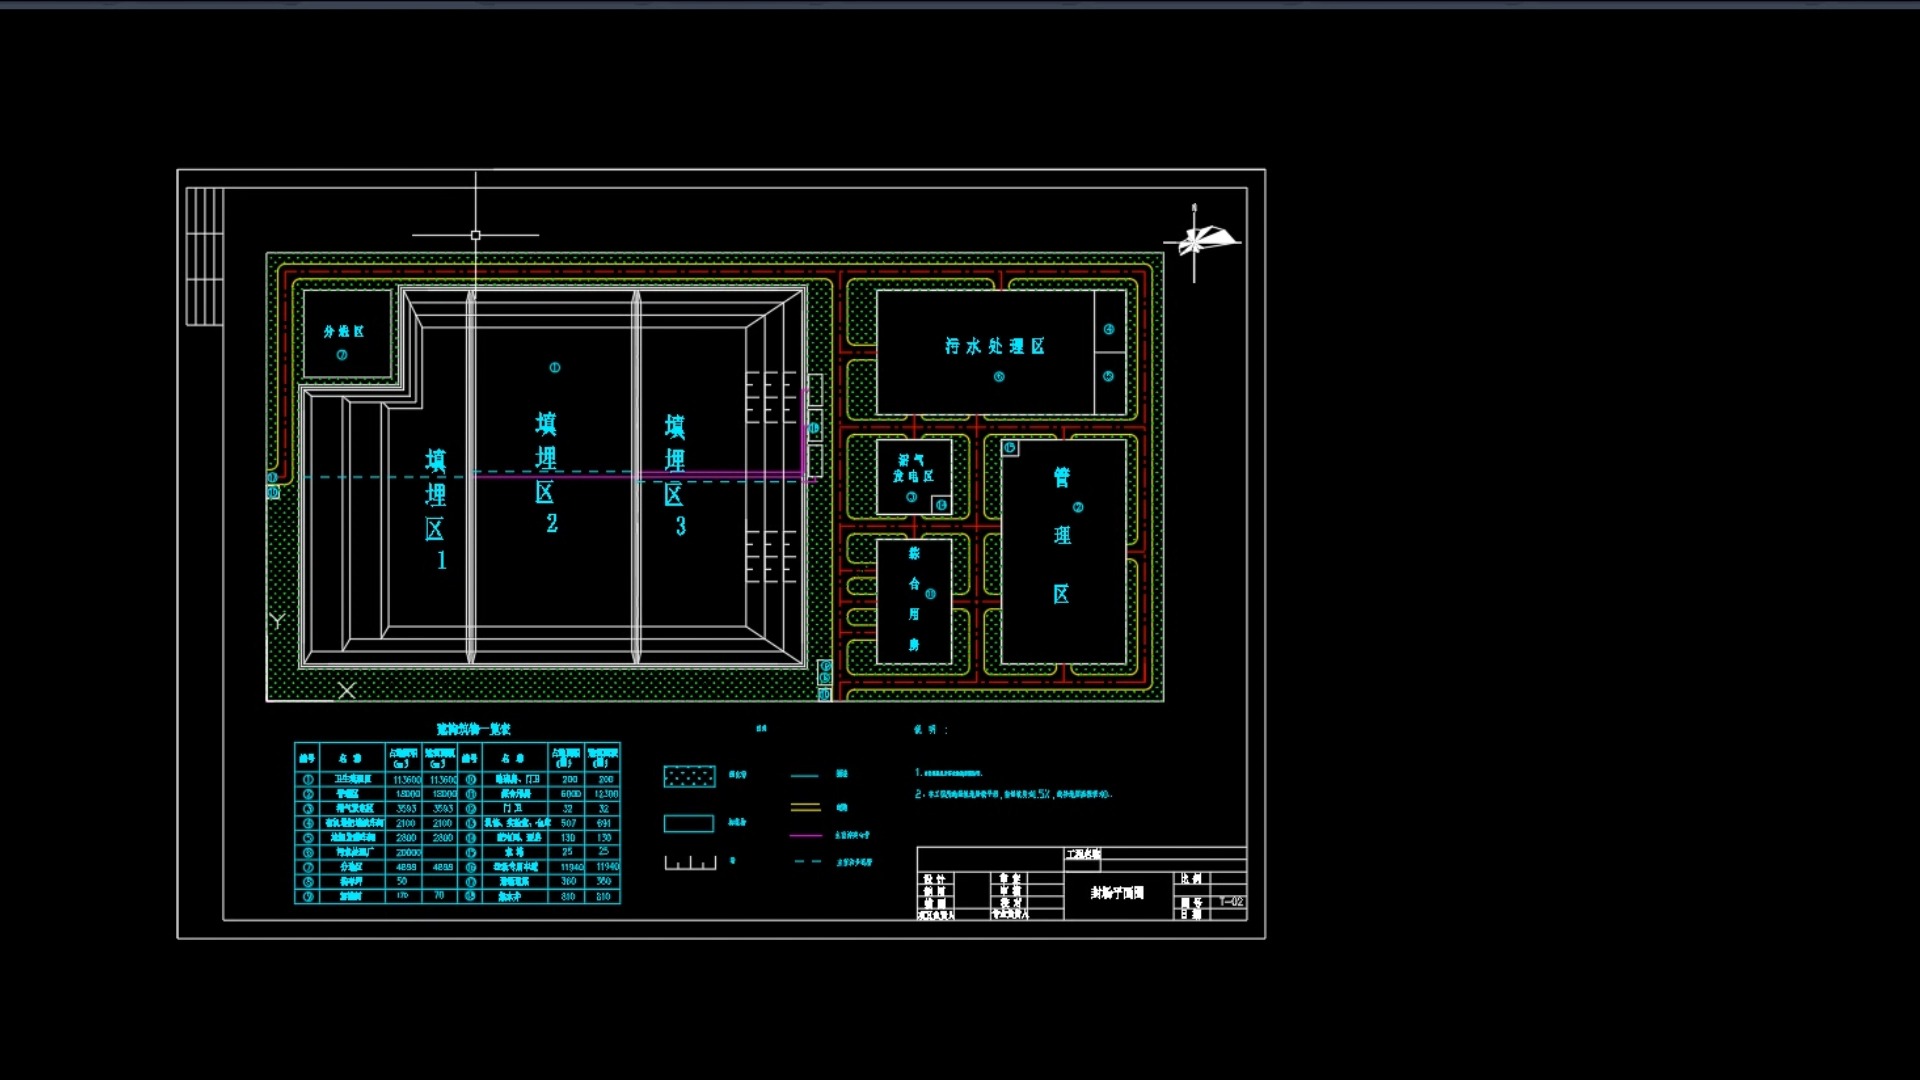Click circled number 1 above 填埋区 2

(555, 367)
